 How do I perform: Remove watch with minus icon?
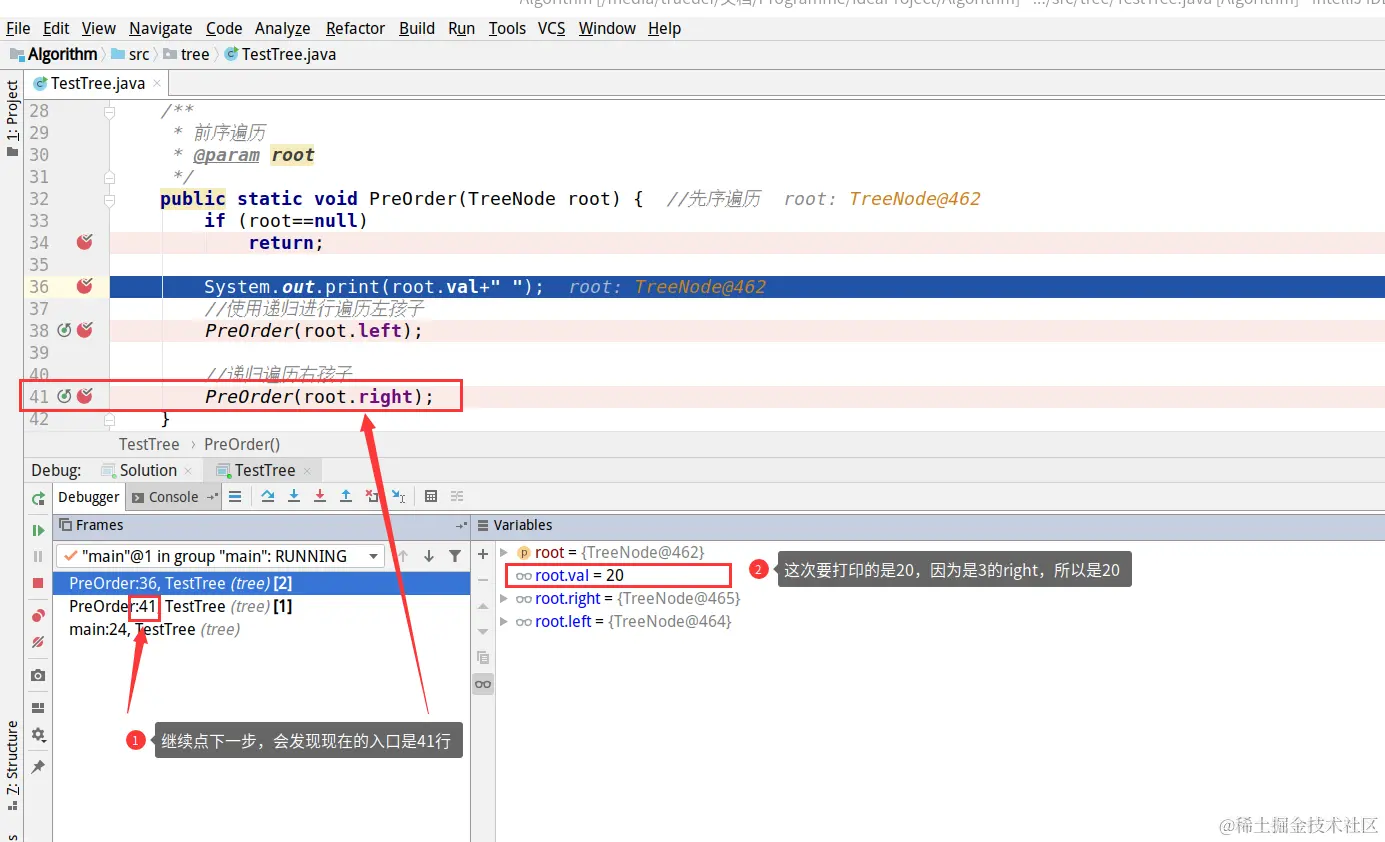pyautogui.click(x=483, y=579)
